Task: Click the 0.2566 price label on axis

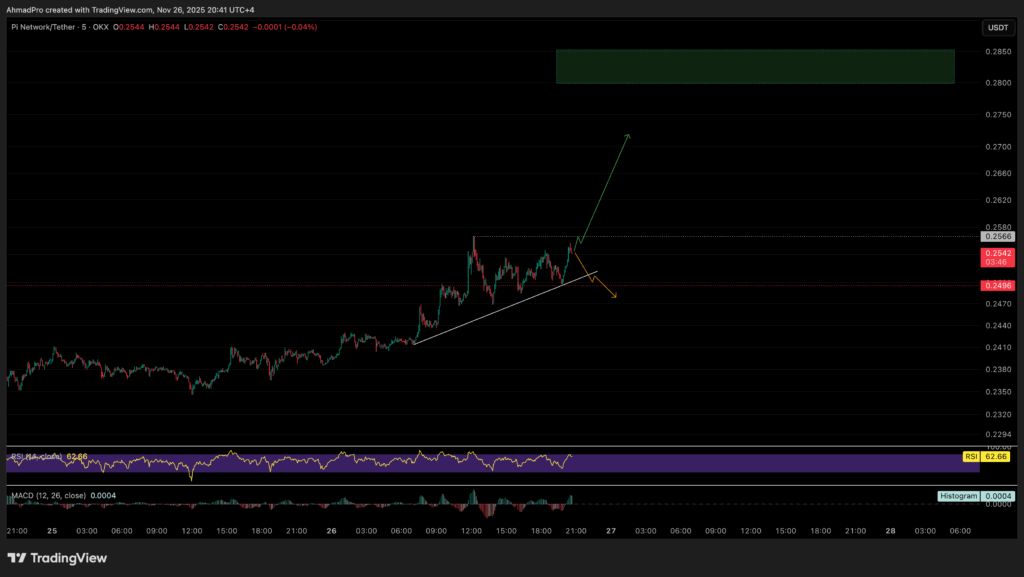Action: 998,237
